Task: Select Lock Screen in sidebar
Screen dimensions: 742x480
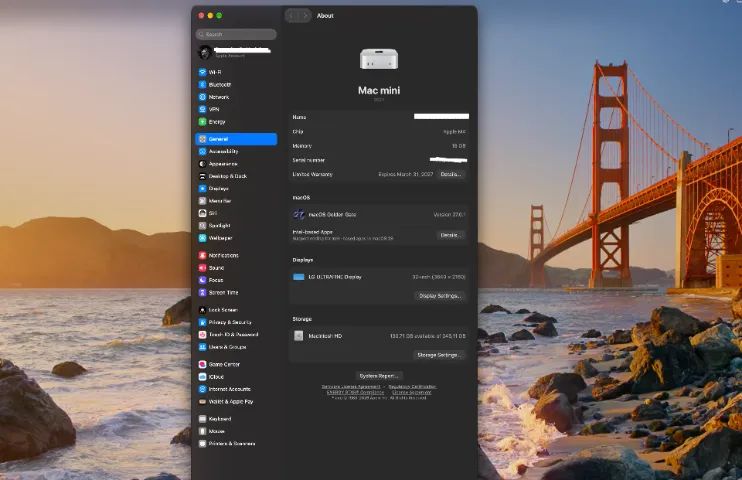Action: click(x=236, y=310)
